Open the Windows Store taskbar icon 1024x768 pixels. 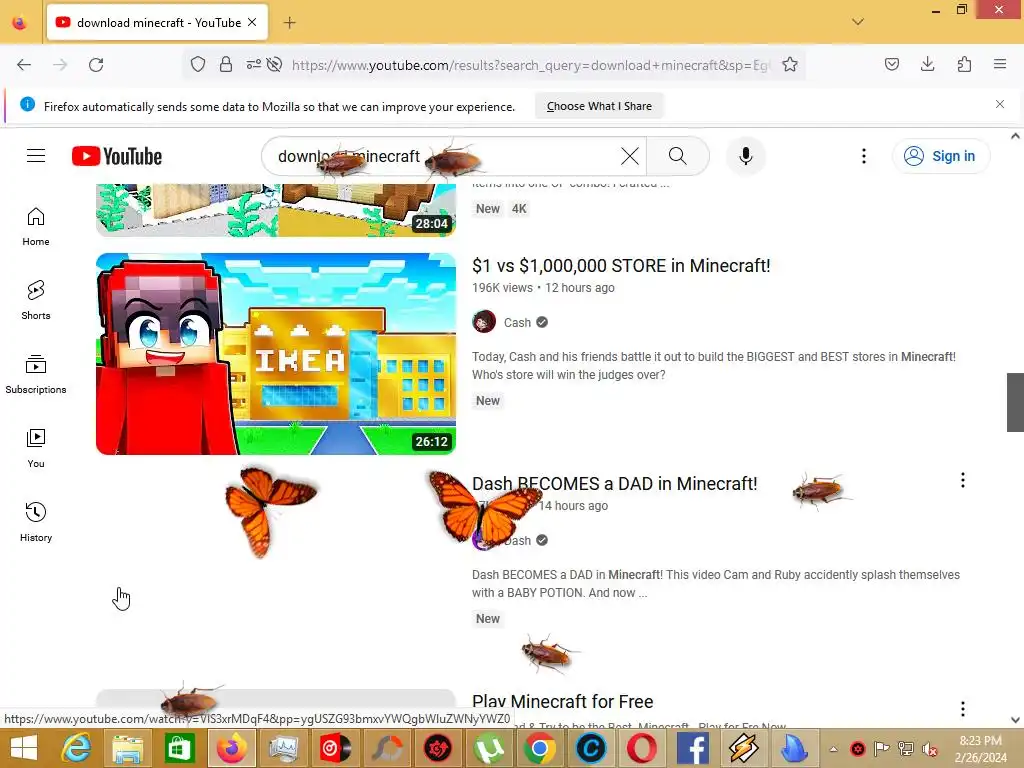pyautogui.click(x=180, y=748)
